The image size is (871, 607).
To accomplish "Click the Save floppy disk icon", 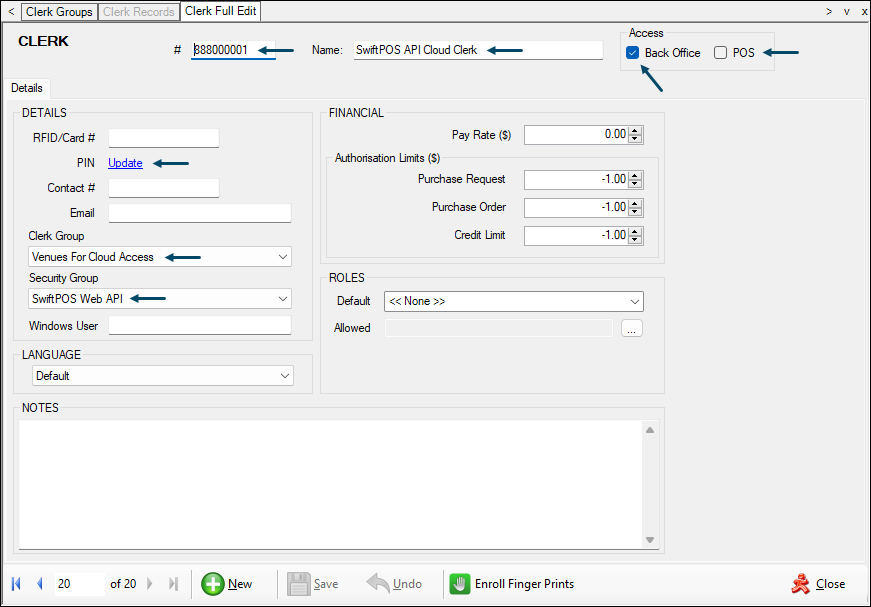I will click(x=298, y=584).
